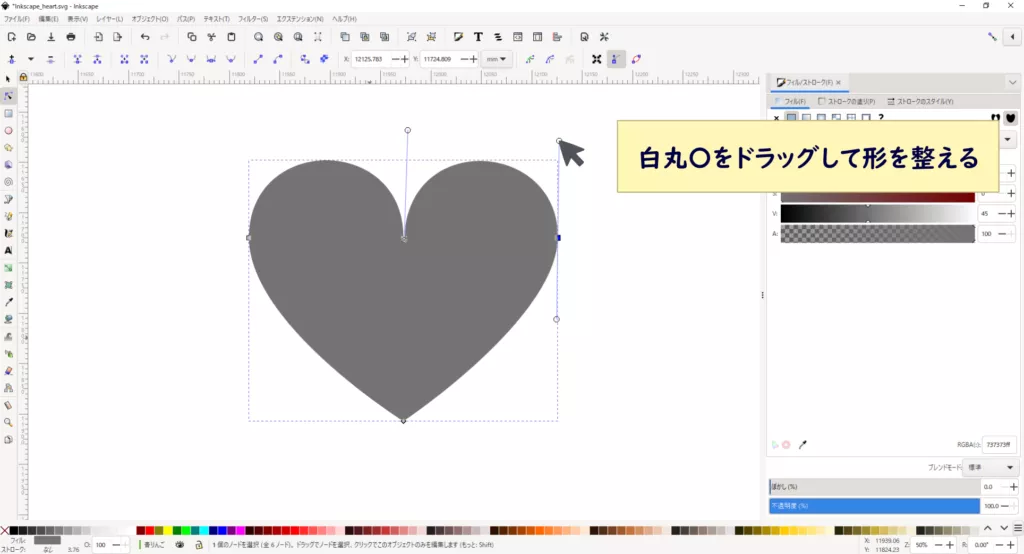The image size is (1024, 554).
Task: Switch to ストロークのスタイル(Y) tab
Action: coord(920,102)
